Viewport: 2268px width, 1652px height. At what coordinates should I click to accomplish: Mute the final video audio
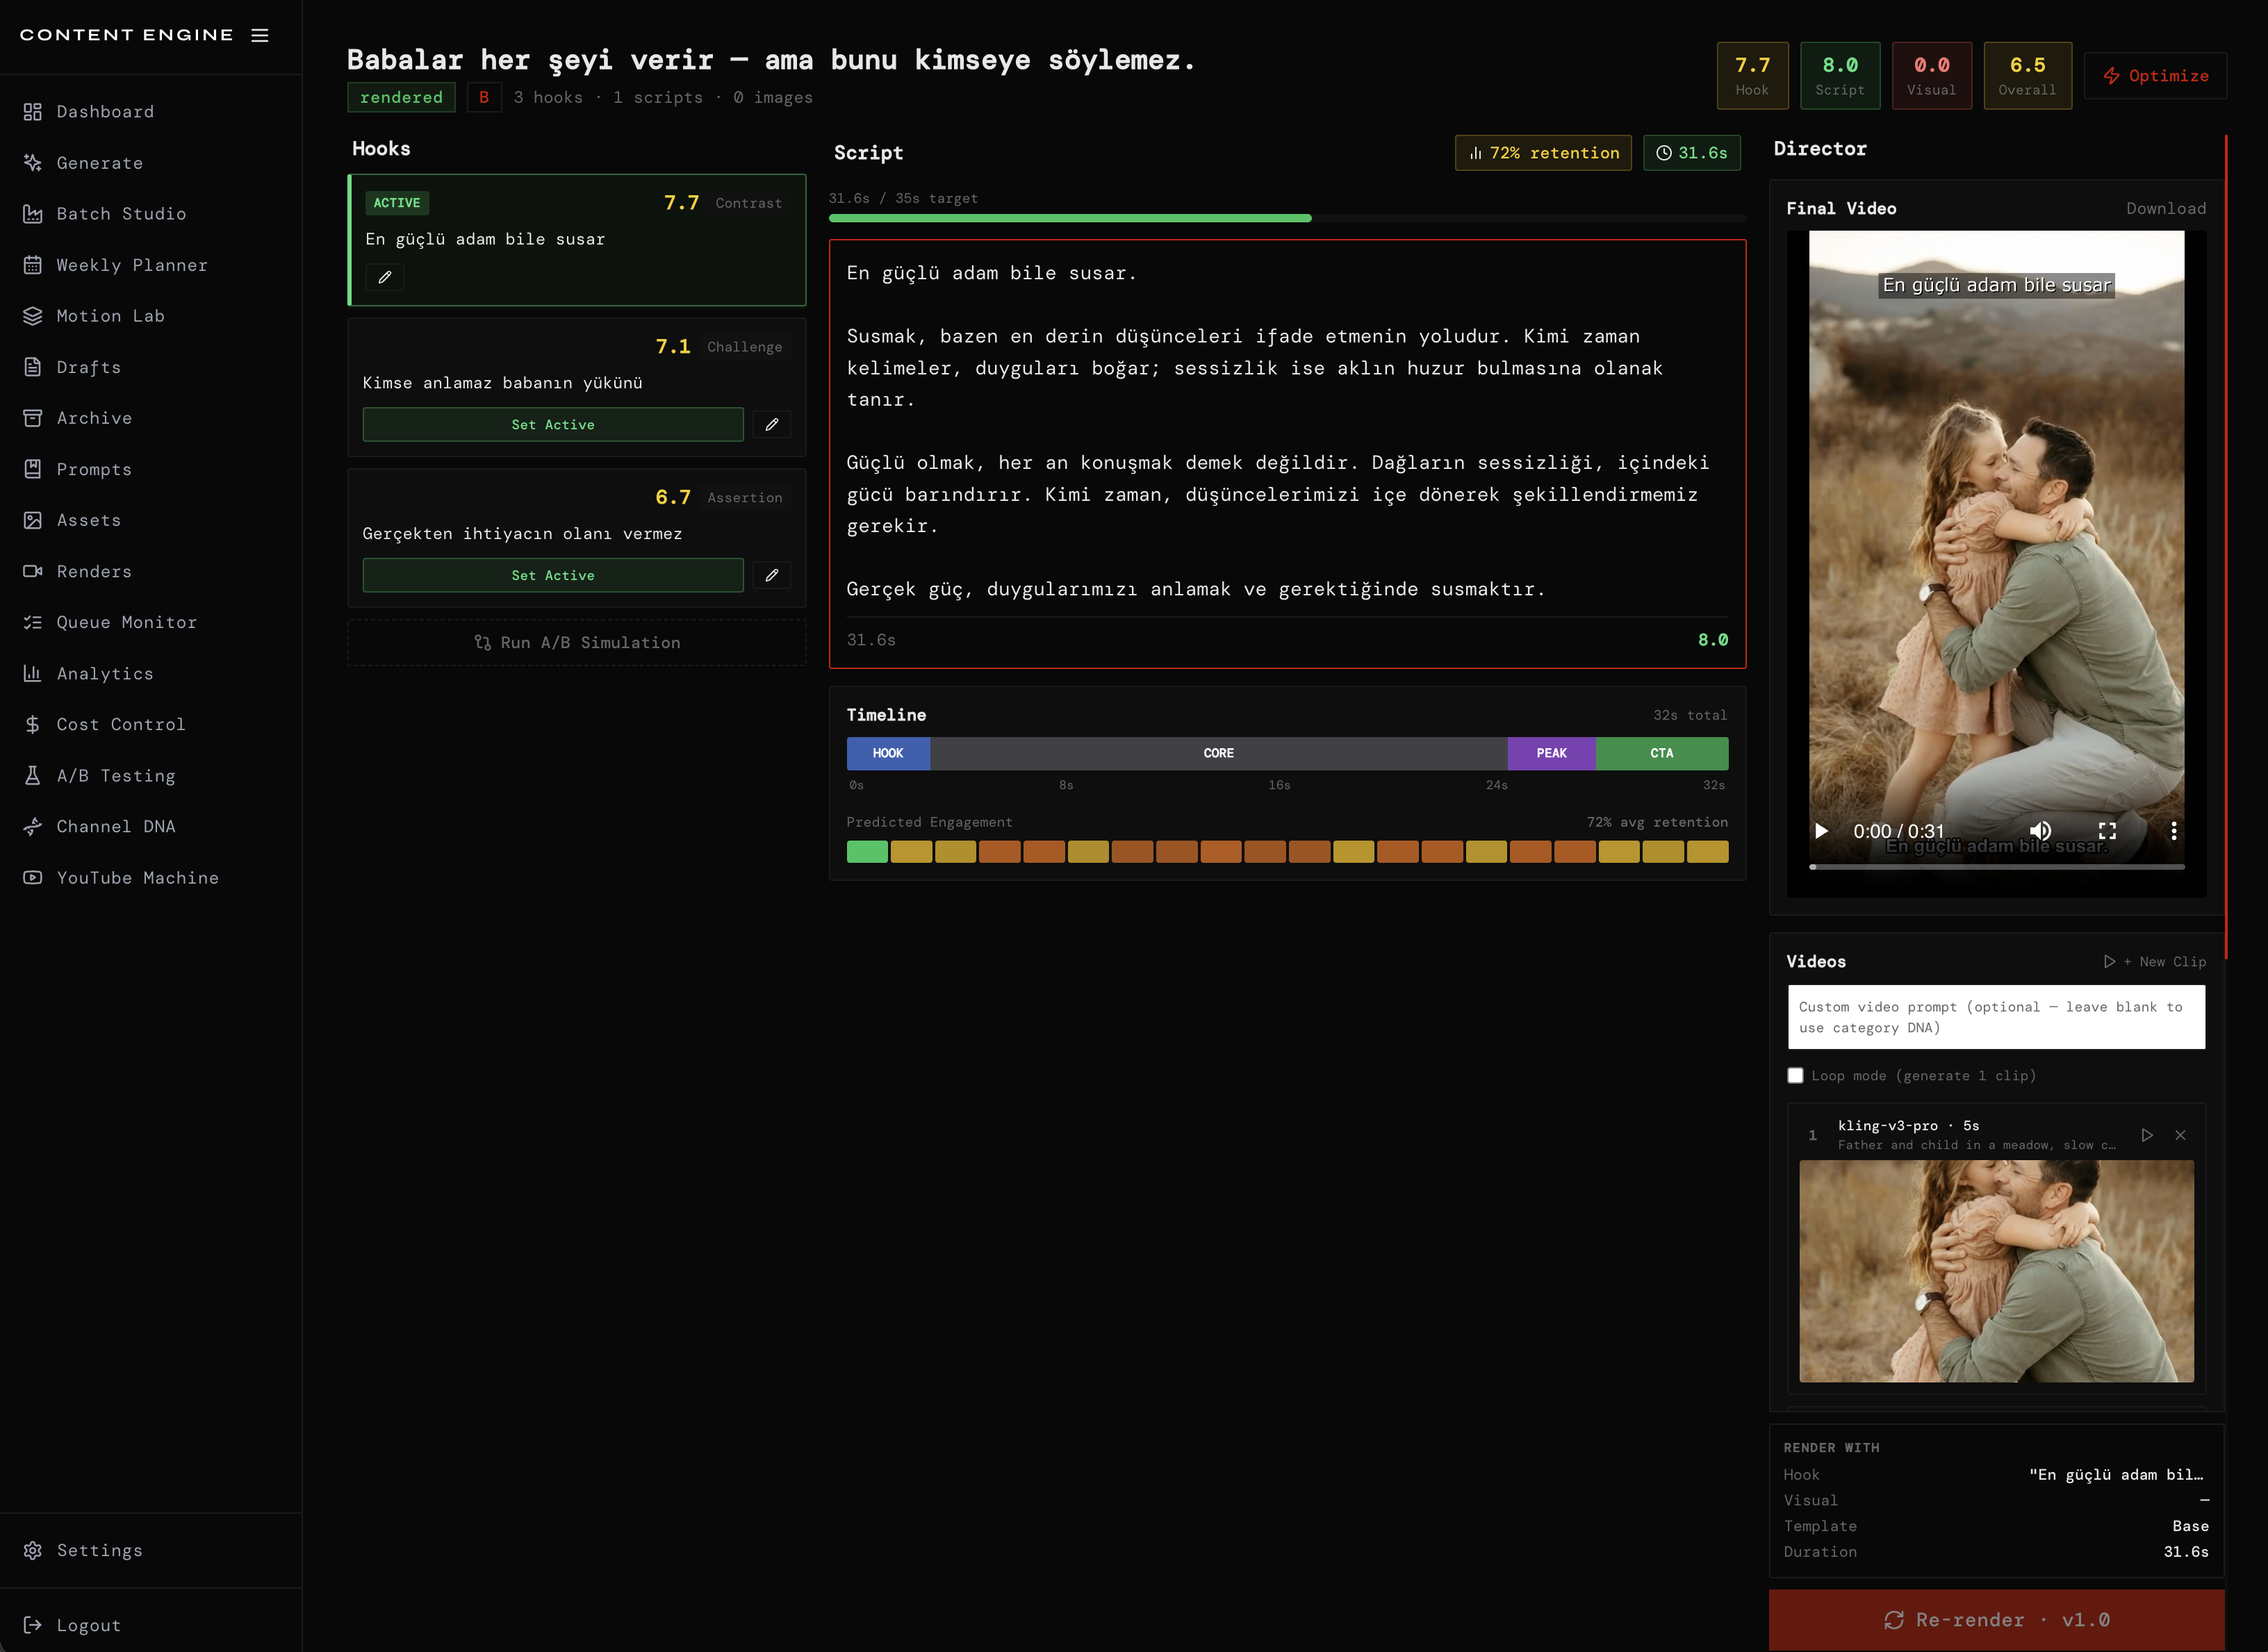point(2040,831)
